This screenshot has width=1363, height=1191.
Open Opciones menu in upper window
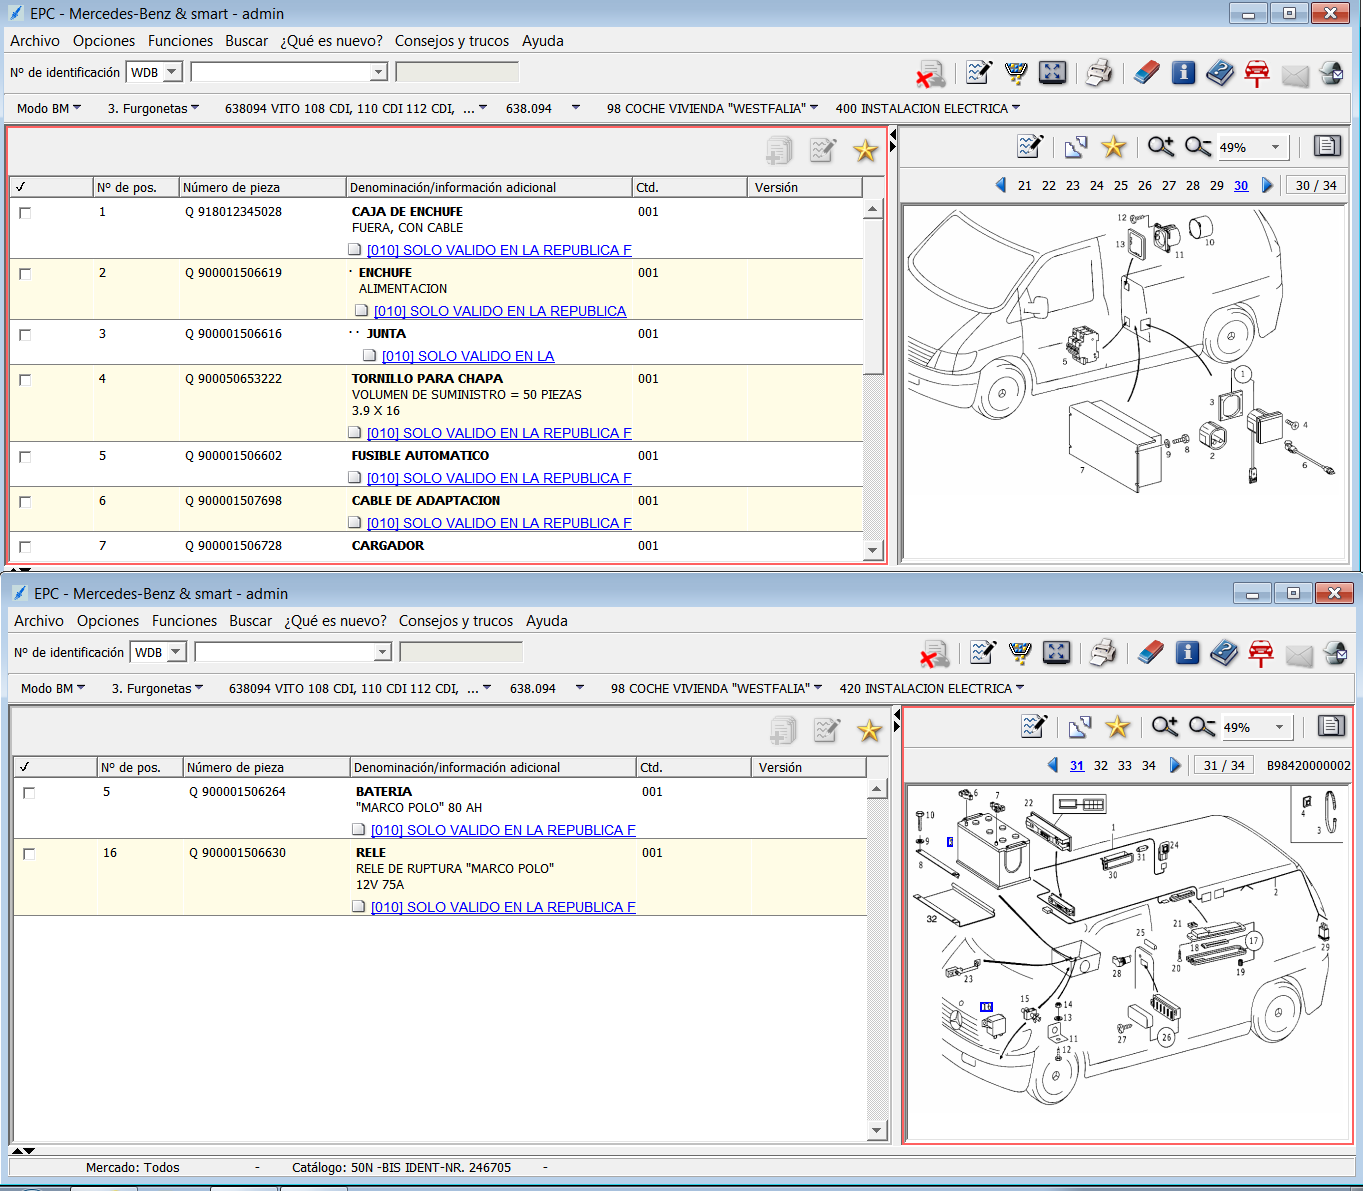point(104,41)
